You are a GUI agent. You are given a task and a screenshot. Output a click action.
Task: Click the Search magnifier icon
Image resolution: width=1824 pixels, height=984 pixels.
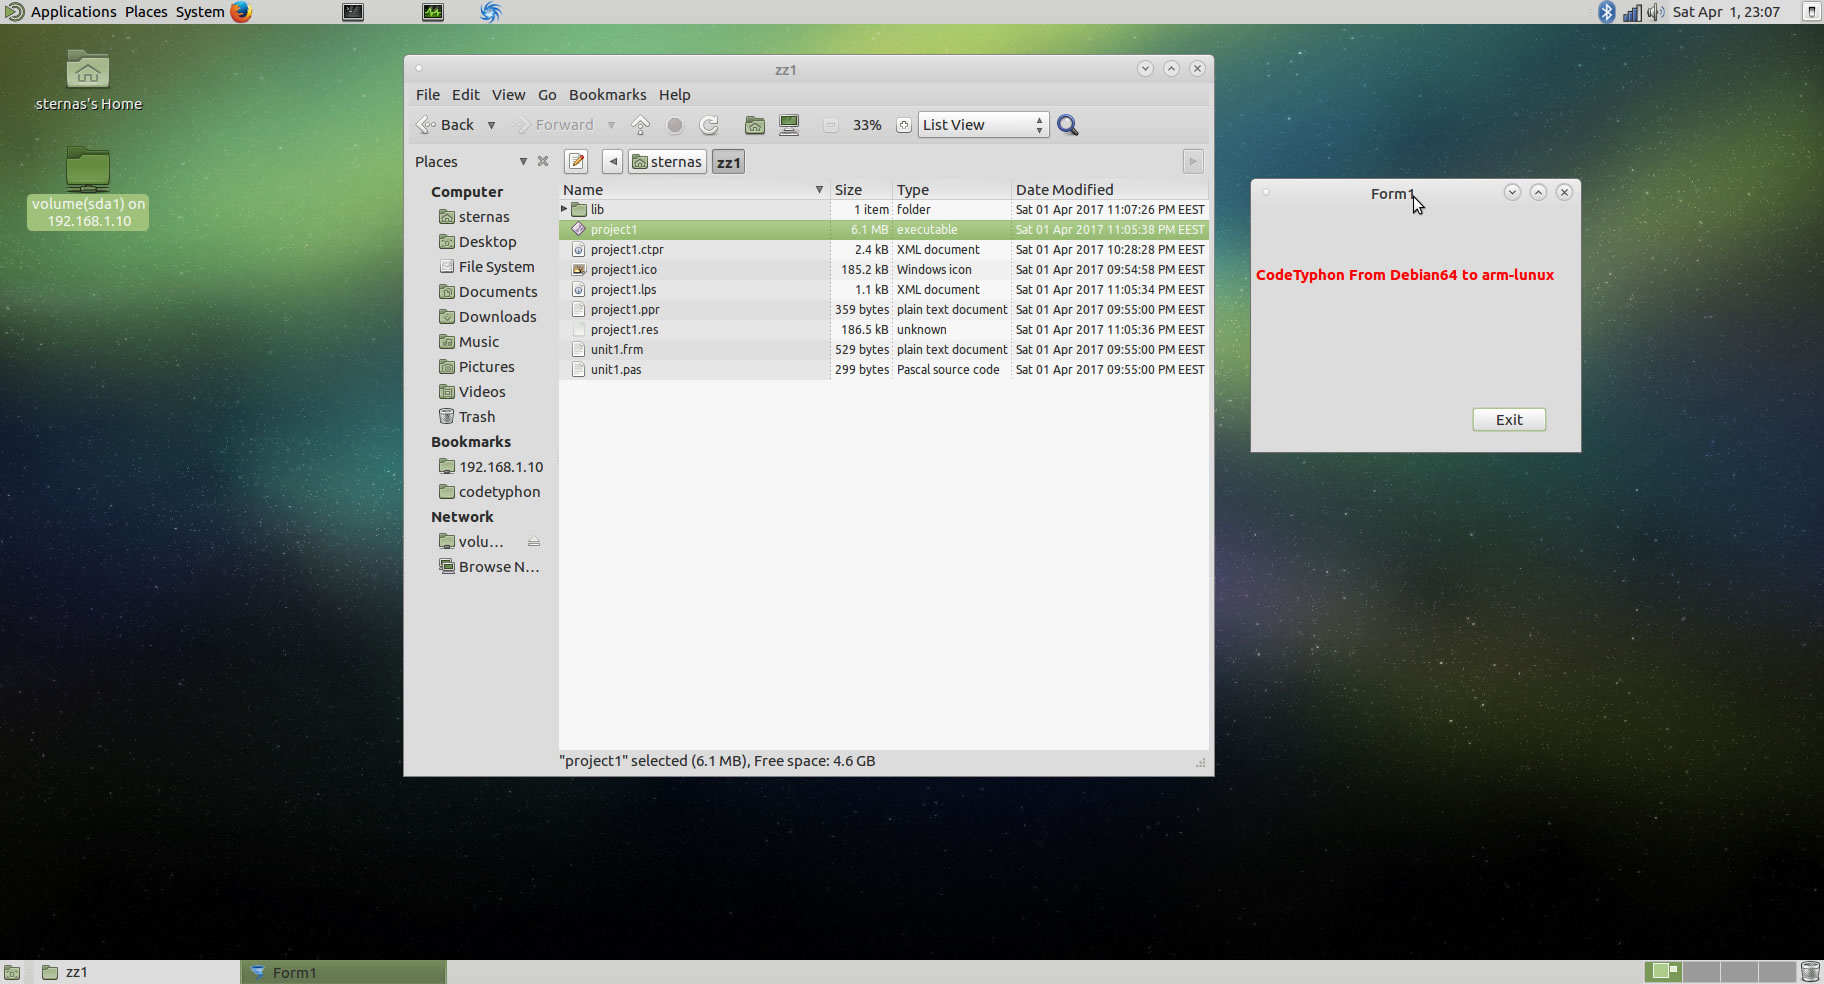(x=1067, y=125)
